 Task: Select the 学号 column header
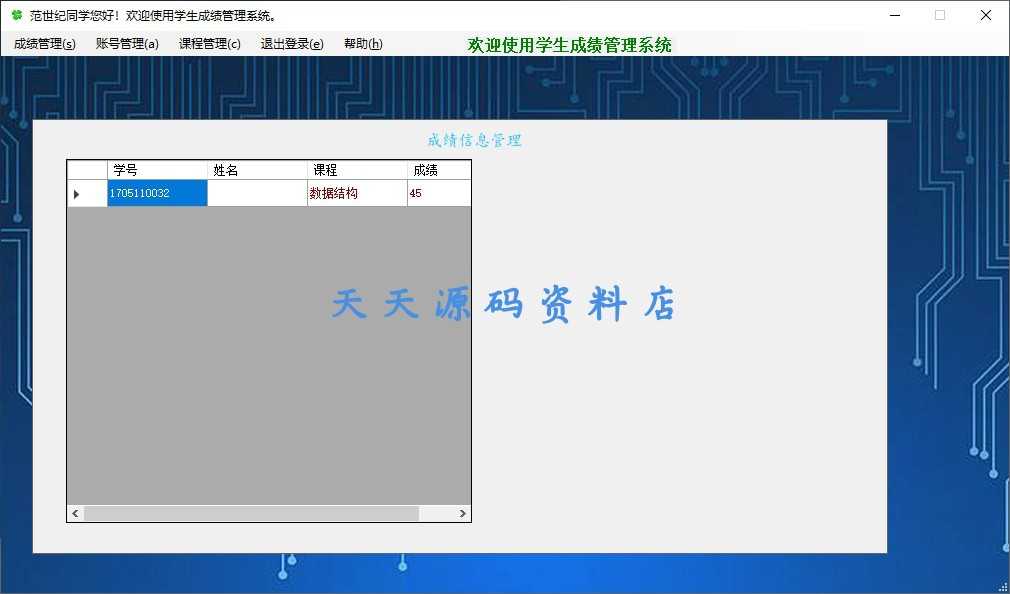point(157,170)
